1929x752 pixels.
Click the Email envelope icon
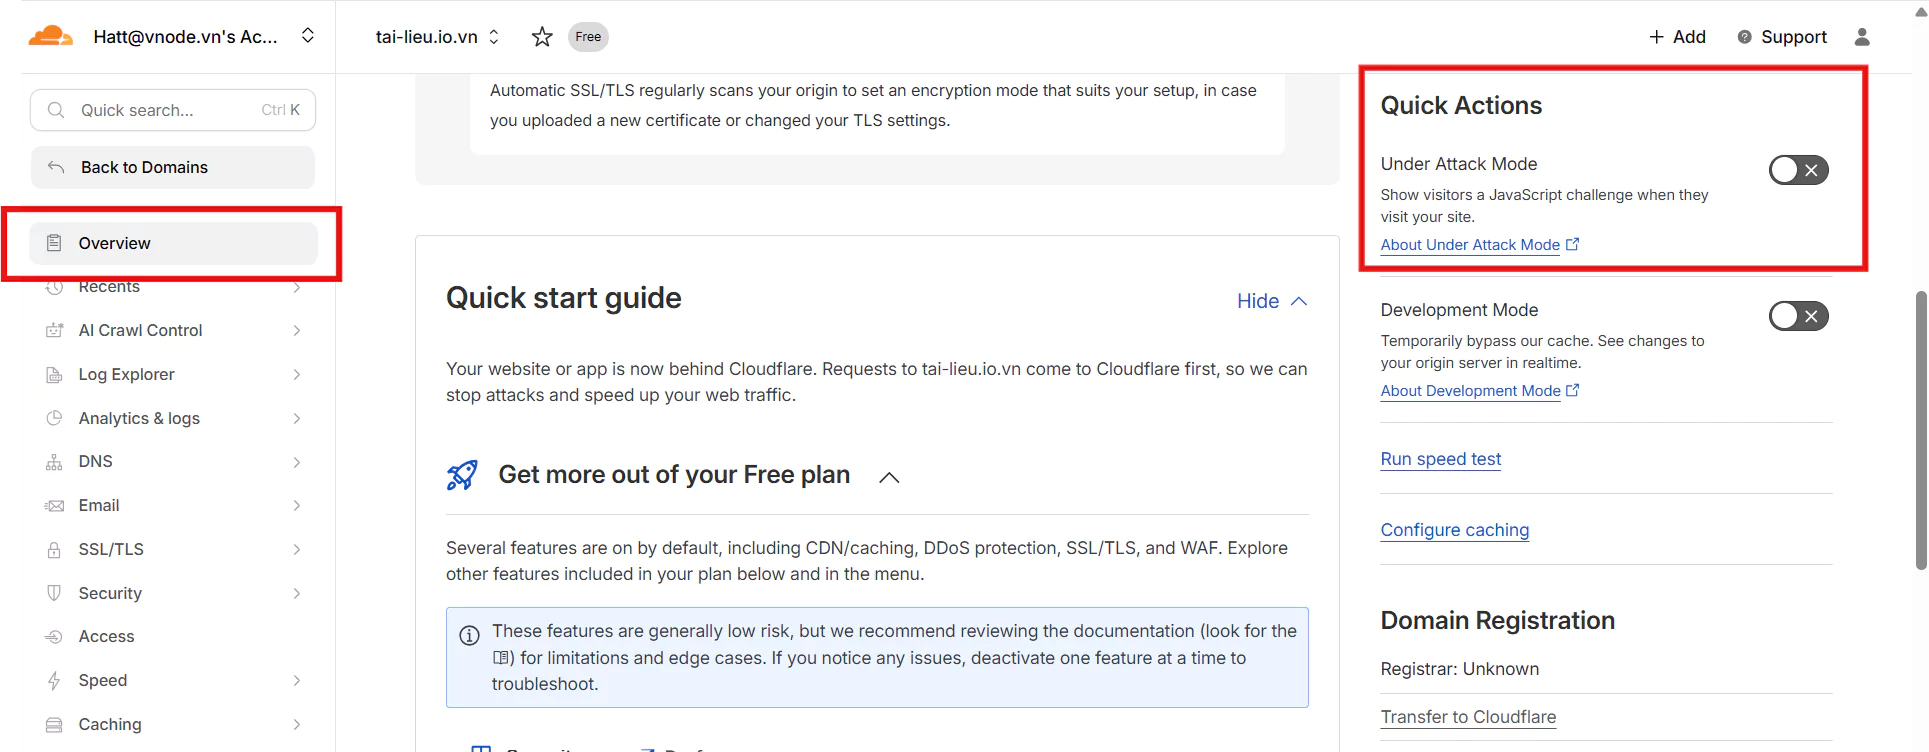(54, 506)
